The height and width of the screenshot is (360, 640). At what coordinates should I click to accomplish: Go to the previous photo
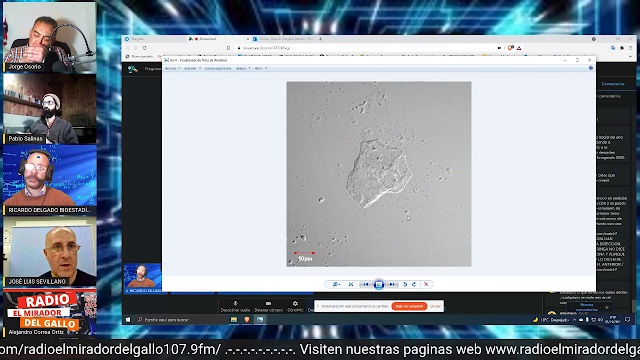(366, 284)
